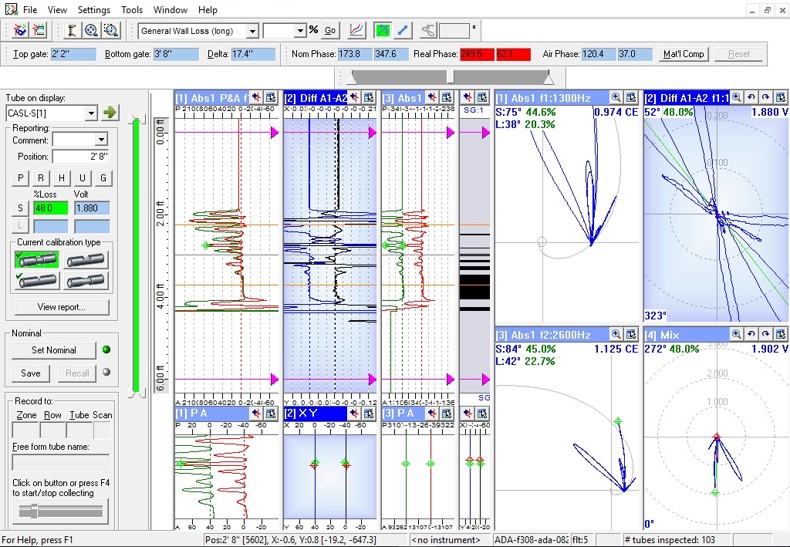
Task: Open the Settings menu
Action: [94, 9]
